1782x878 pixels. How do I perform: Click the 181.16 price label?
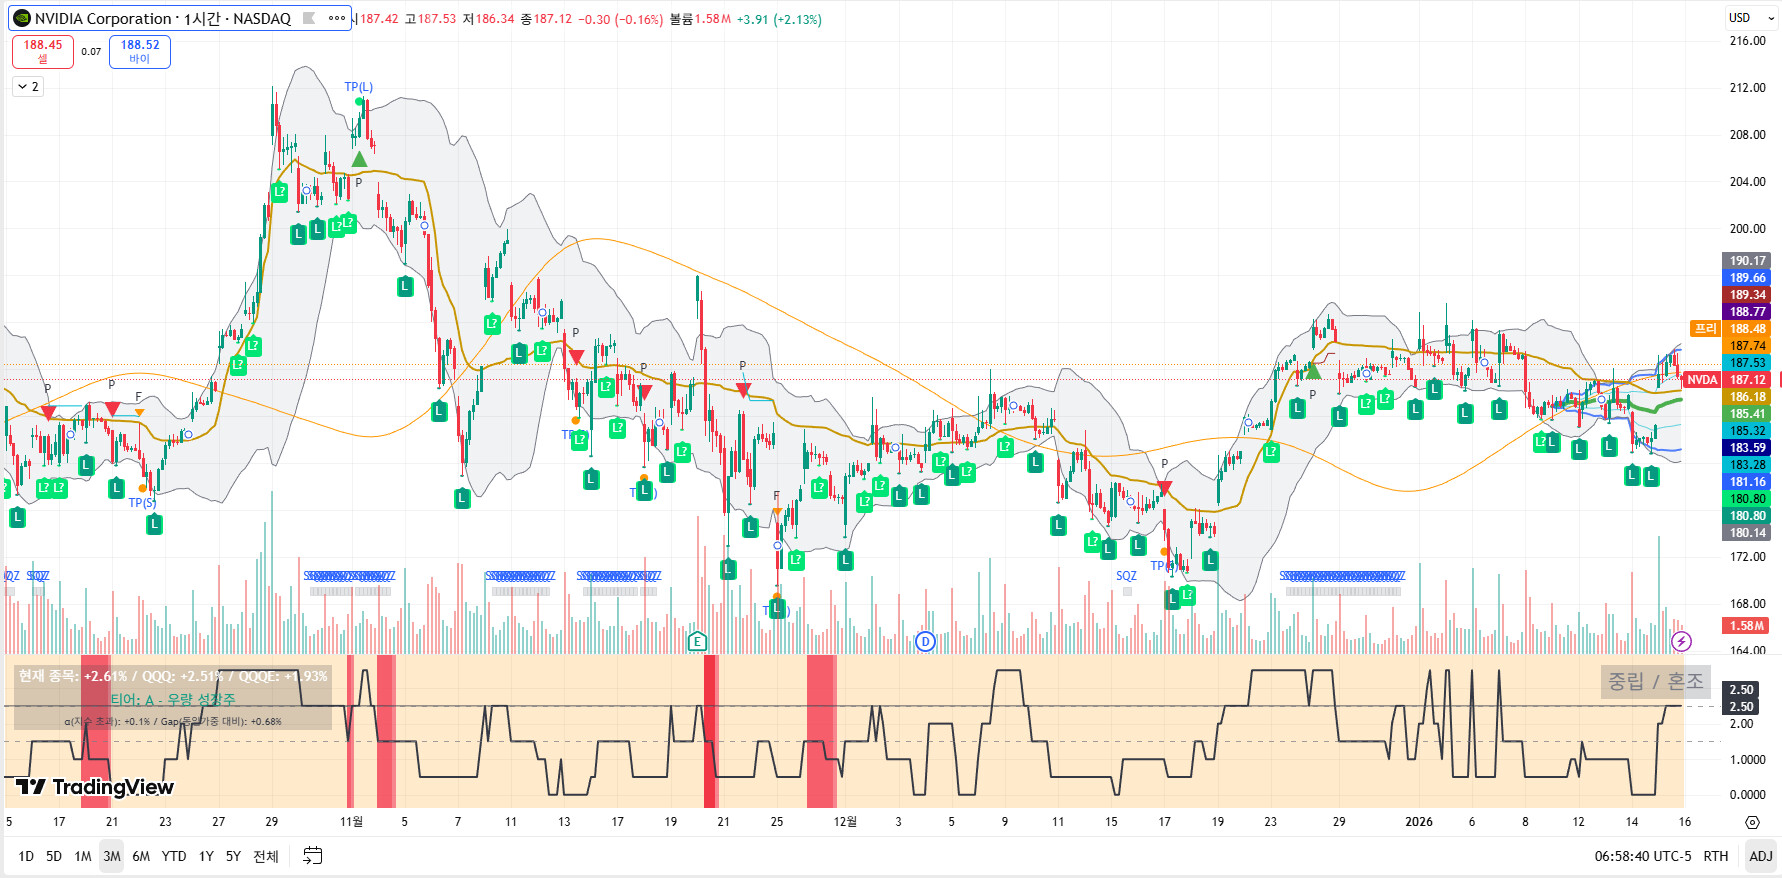tap(1748, 482)
